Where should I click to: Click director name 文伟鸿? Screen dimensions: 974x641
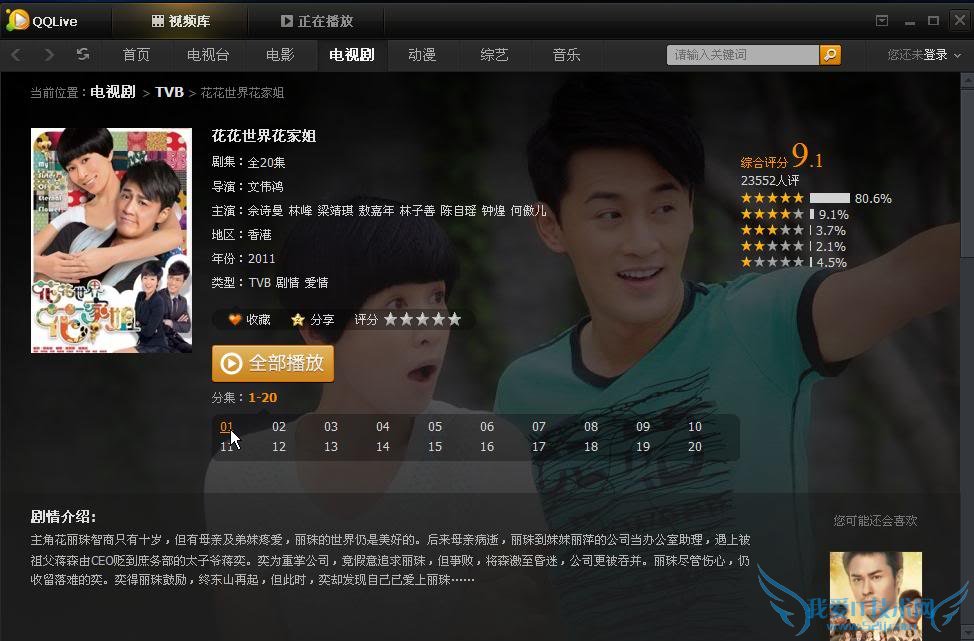(x=265, y=186)
